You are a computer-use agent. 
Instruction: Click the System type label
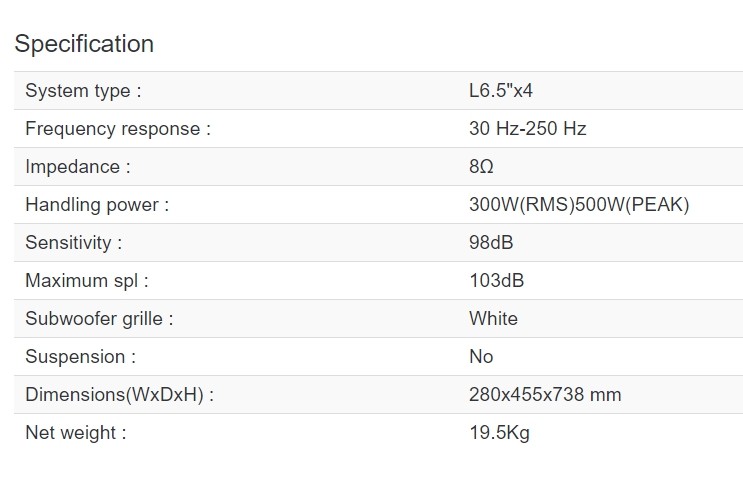[x=83, y=91]
